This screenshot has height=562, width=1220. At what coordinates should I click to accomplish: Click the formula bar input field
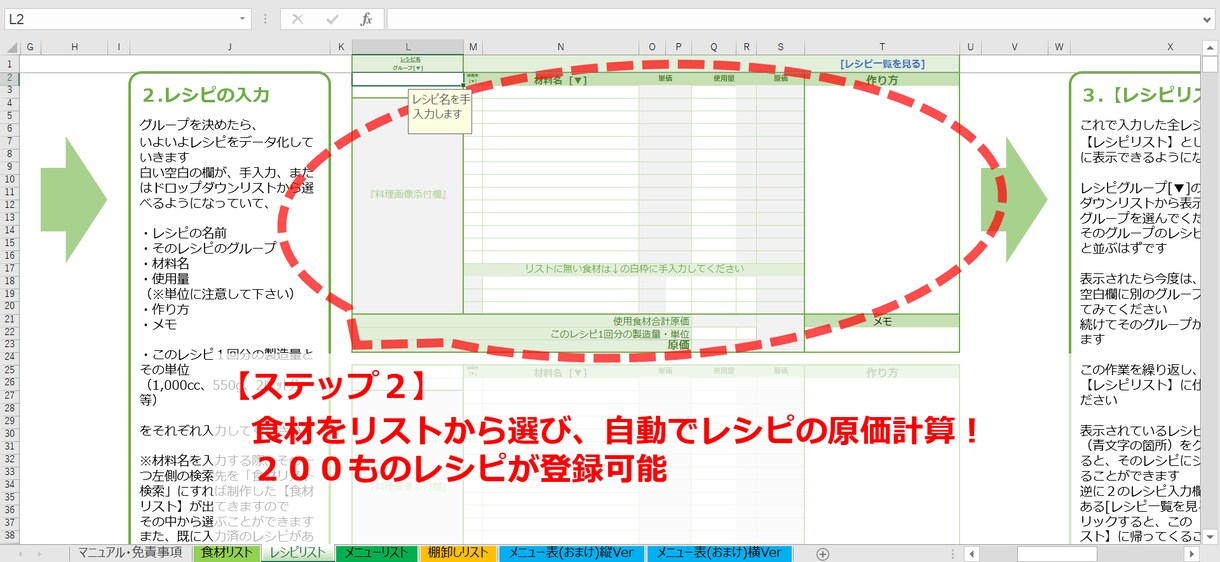793,19
